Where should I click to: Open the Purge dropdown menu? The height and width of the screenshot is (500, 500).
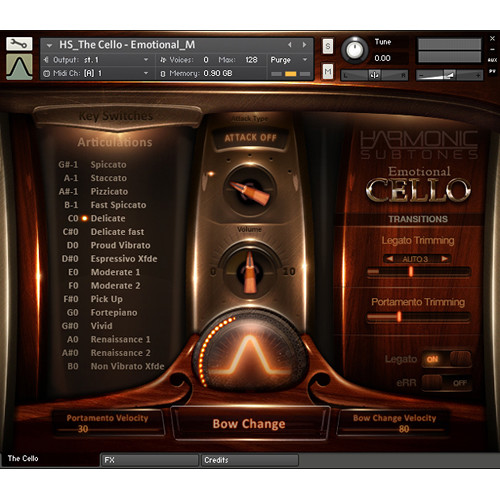[x=289, y=60]
